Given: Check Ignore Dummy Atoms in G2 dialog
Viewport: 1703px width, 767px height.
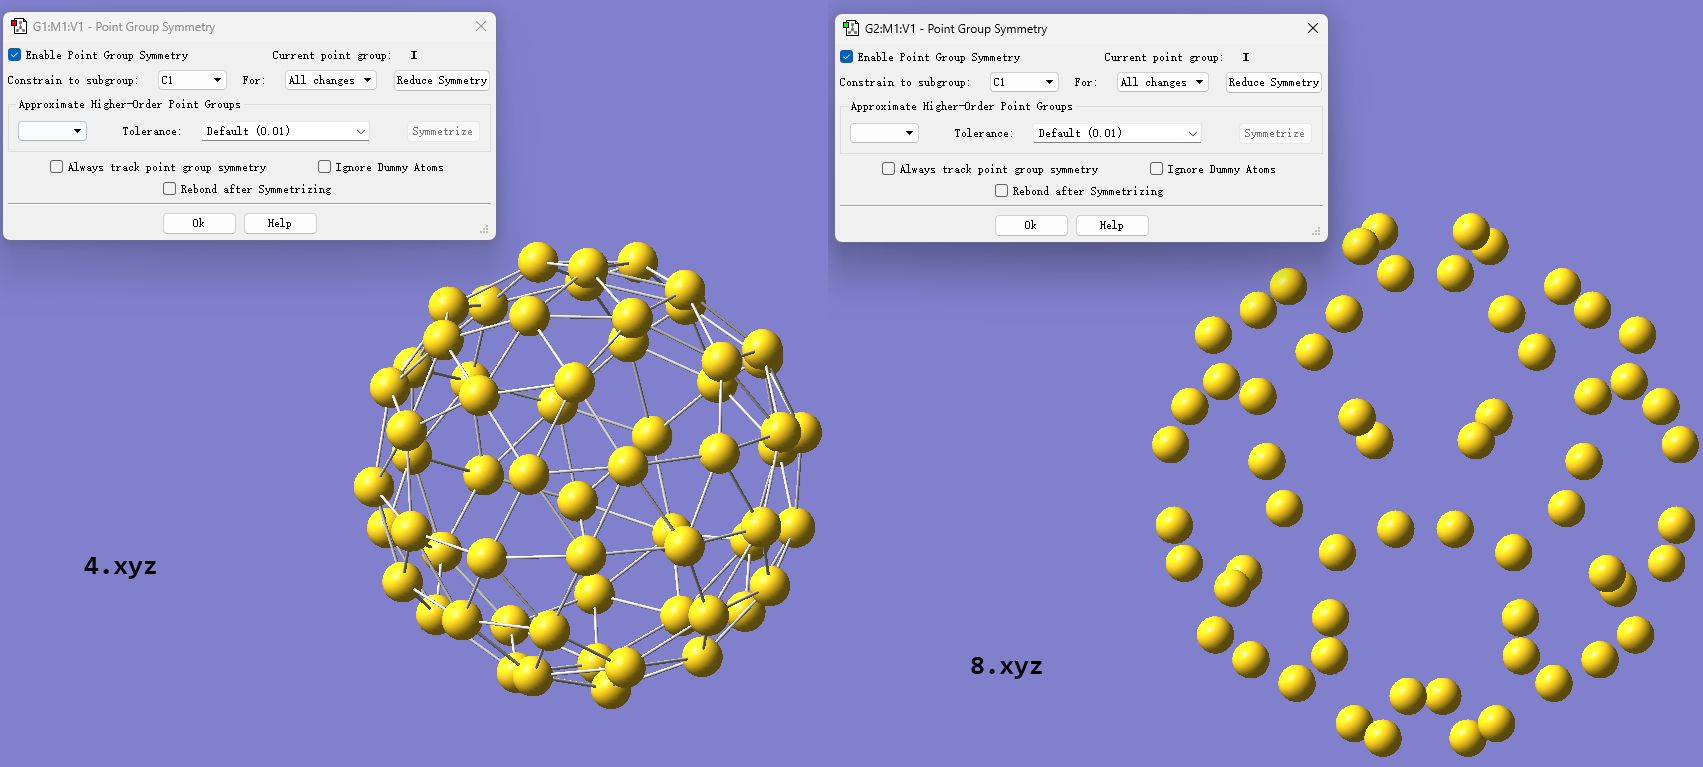Looking at the screenshot, I should coord(1157,169).
